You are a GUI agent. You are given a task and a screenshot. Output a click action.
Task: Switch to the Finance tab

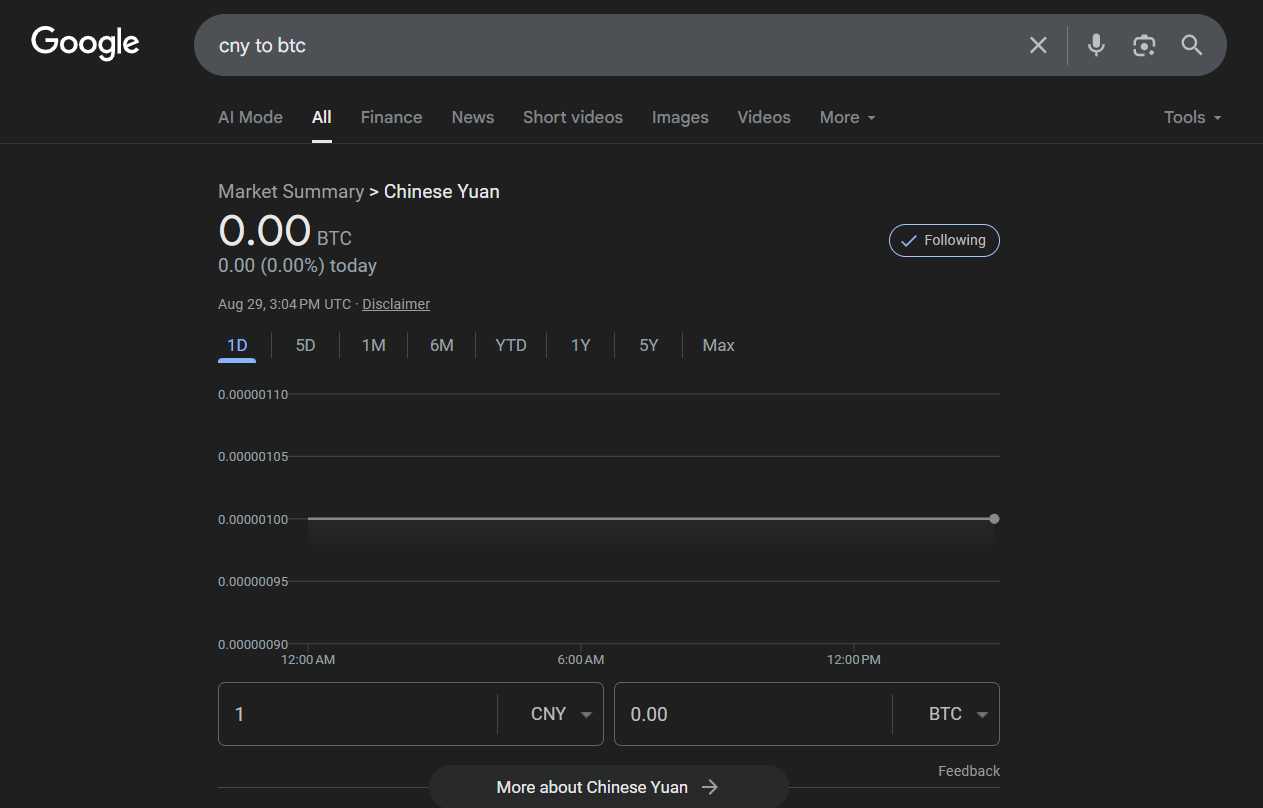pos(391,117)
